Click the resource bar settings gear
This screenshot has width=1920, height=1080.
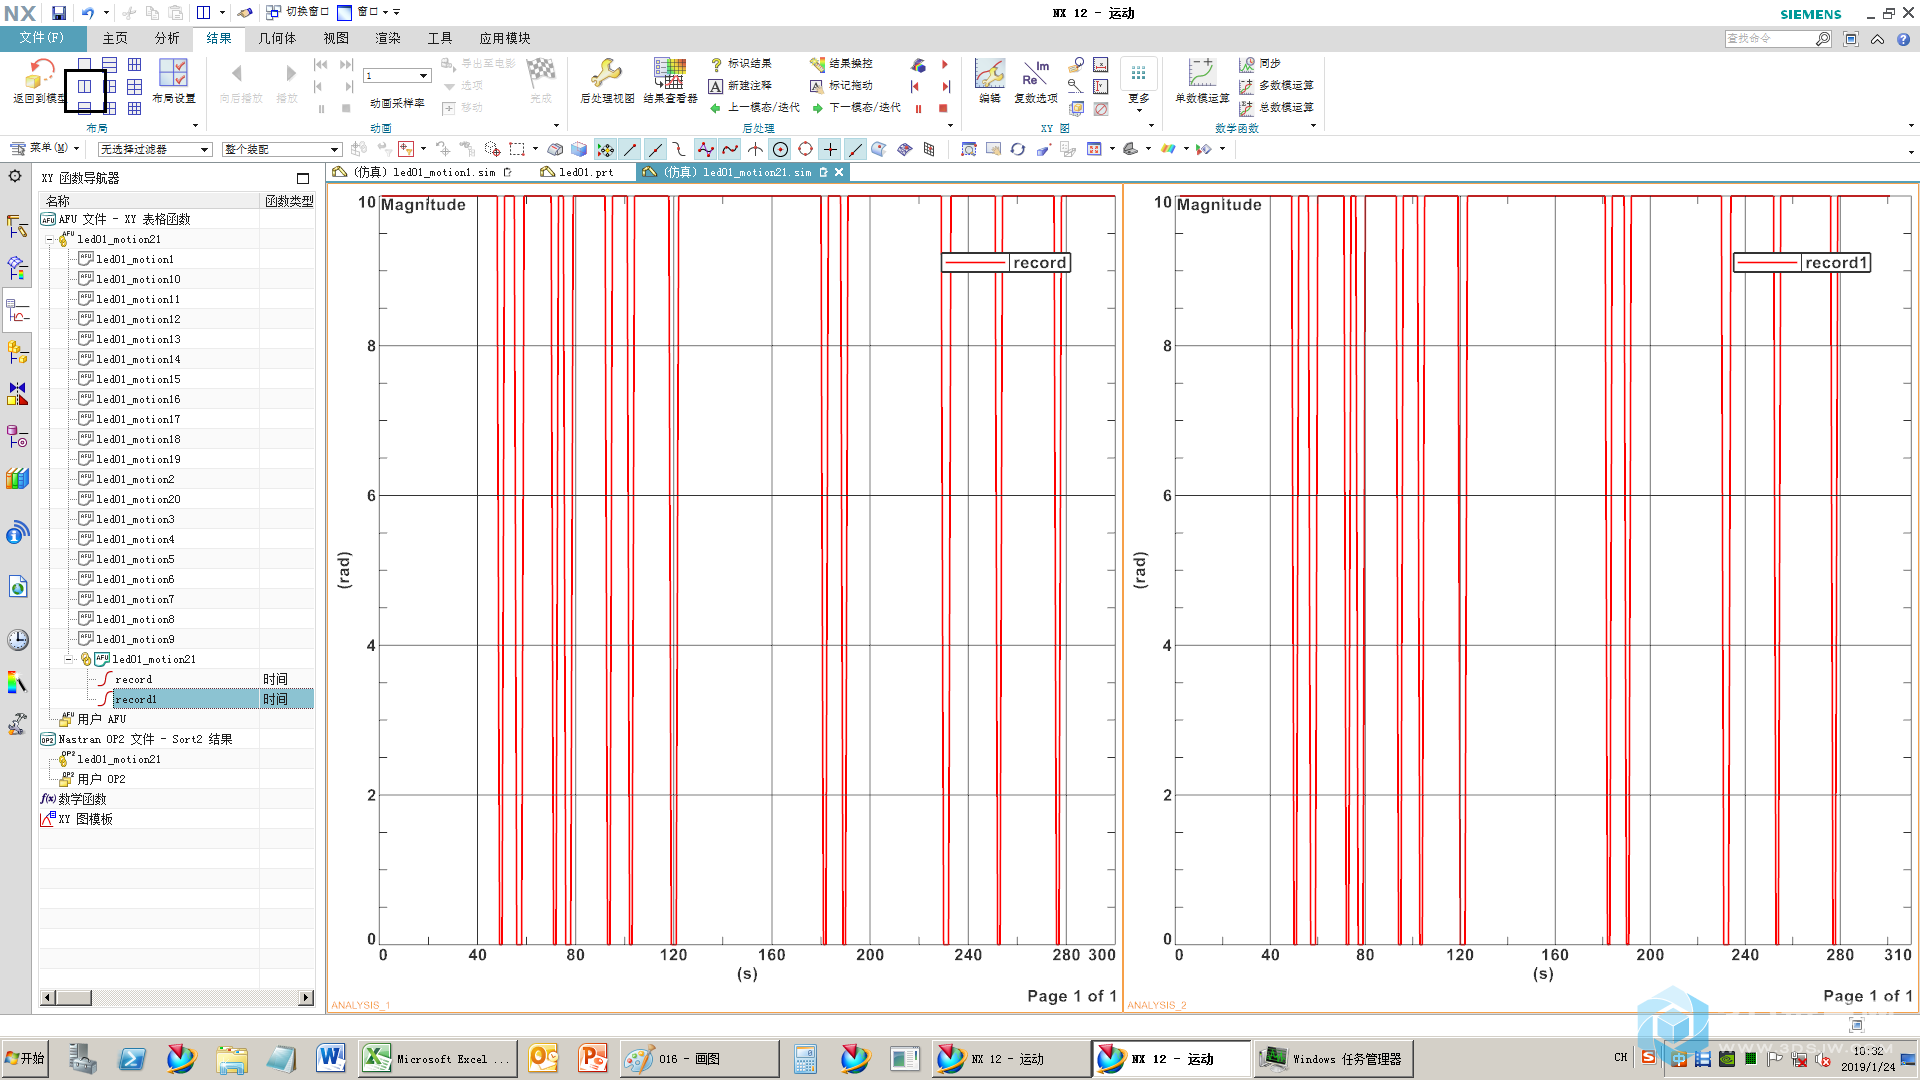15,176
